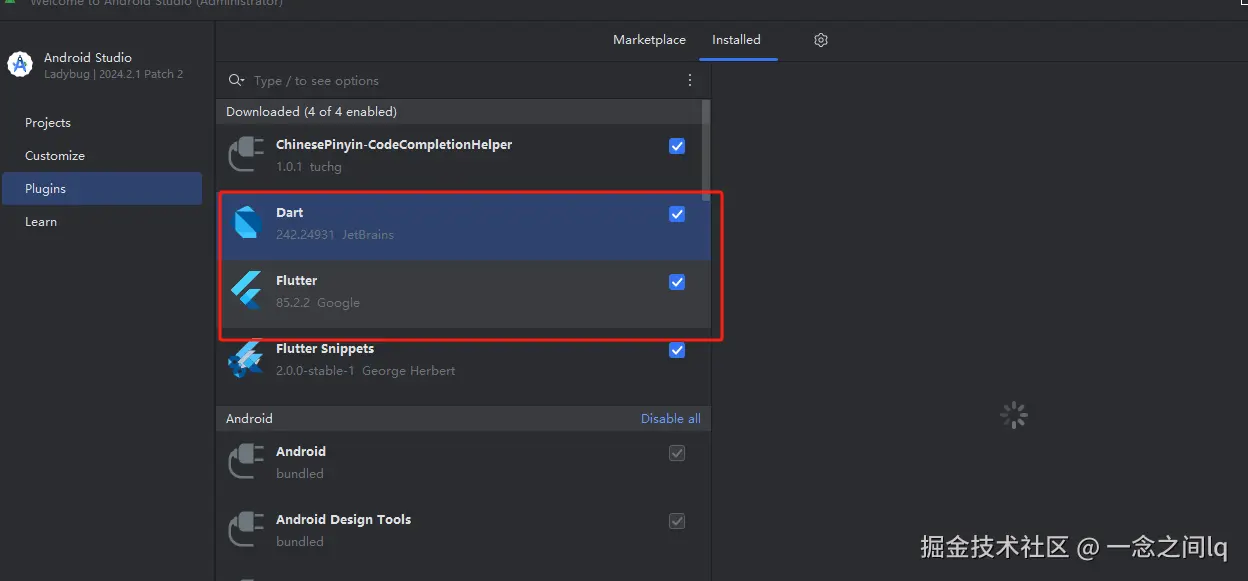Click the Dart plugin icon
Image resolution: width=1248 pixels, height=581 pixels.
[x=246, y=223]
